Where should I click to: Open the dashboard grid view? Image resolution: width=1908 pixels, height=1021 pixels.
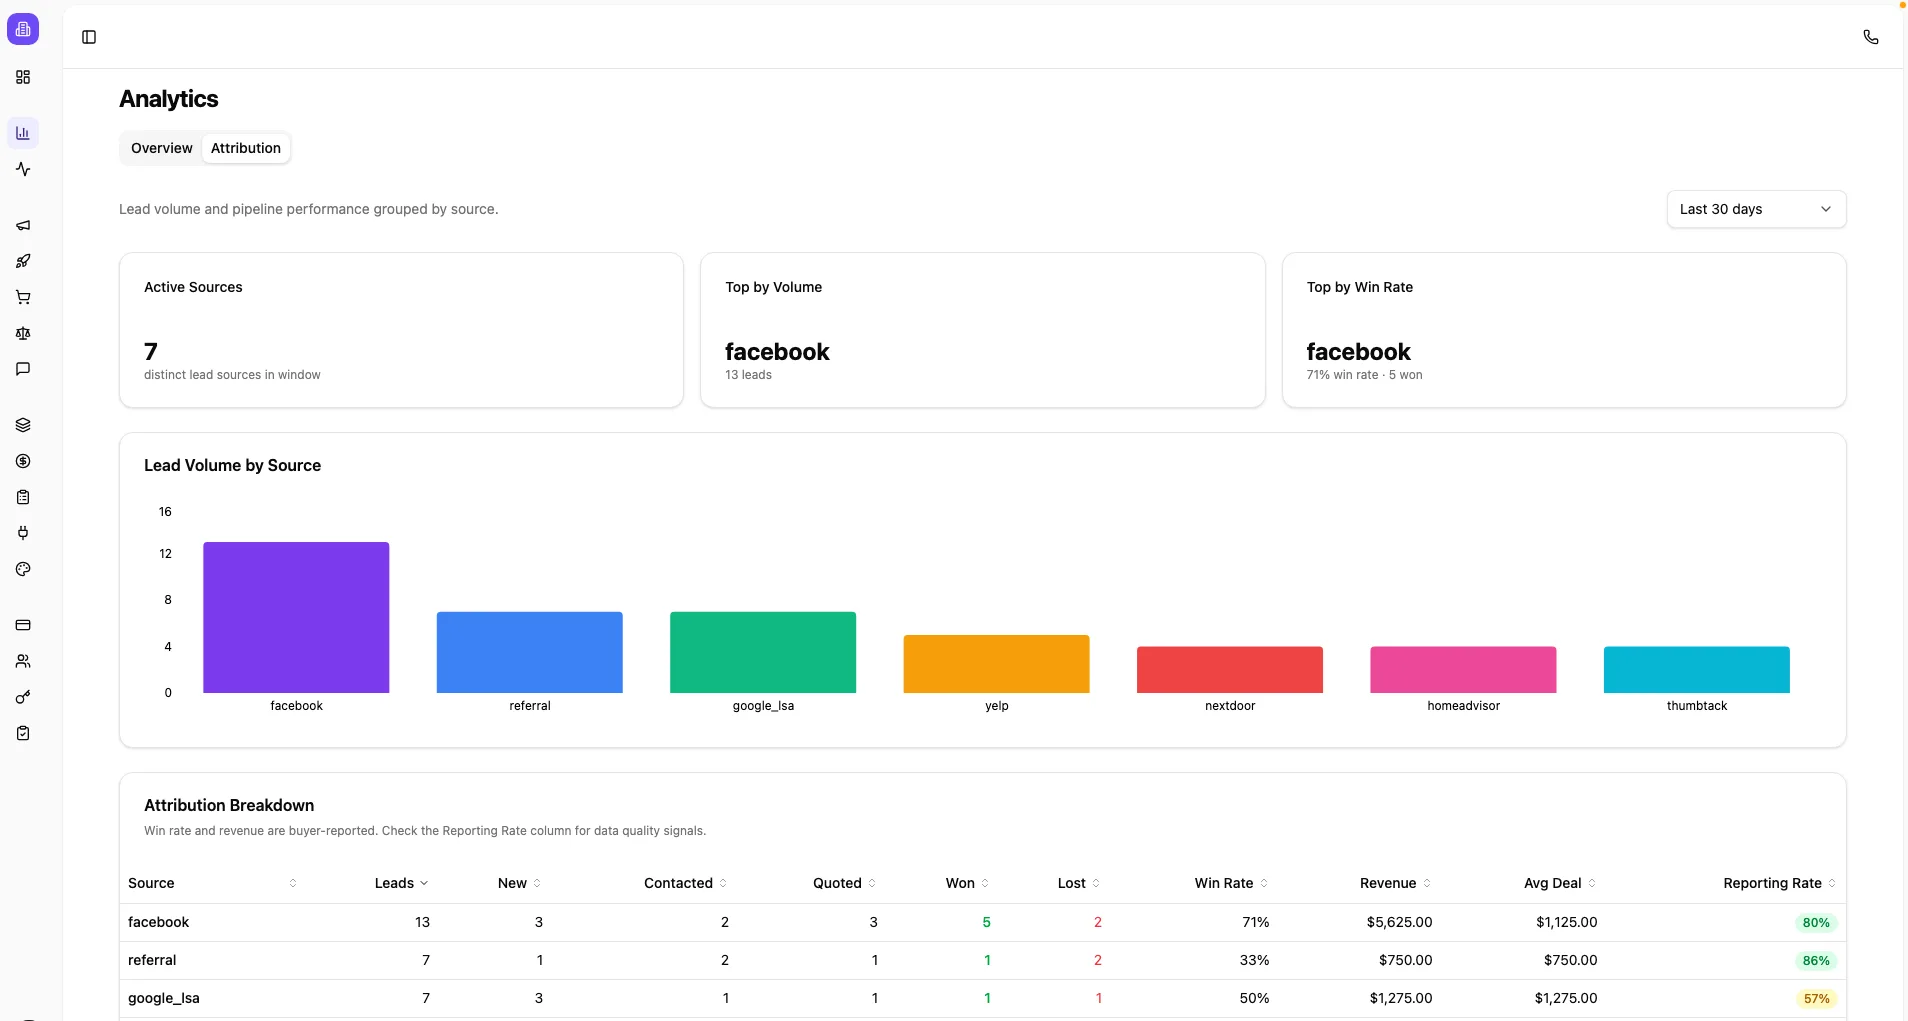pyautogui.click(x=22, y=77)
